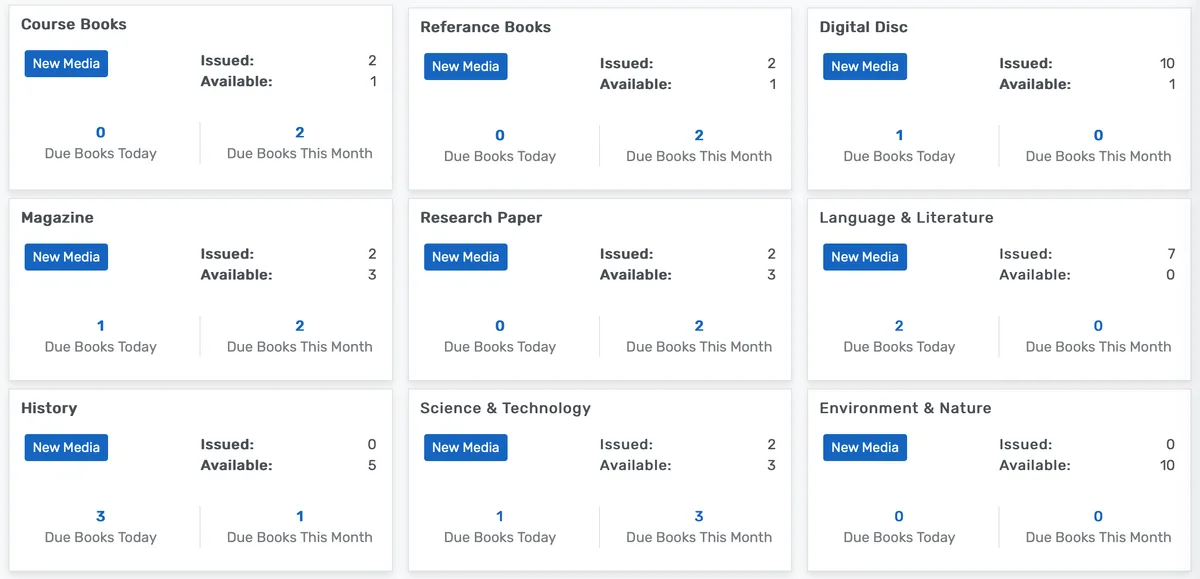Add New Media to Research Paper
The width and height of the screenshot is (1200, 579).
coord(465,257)
